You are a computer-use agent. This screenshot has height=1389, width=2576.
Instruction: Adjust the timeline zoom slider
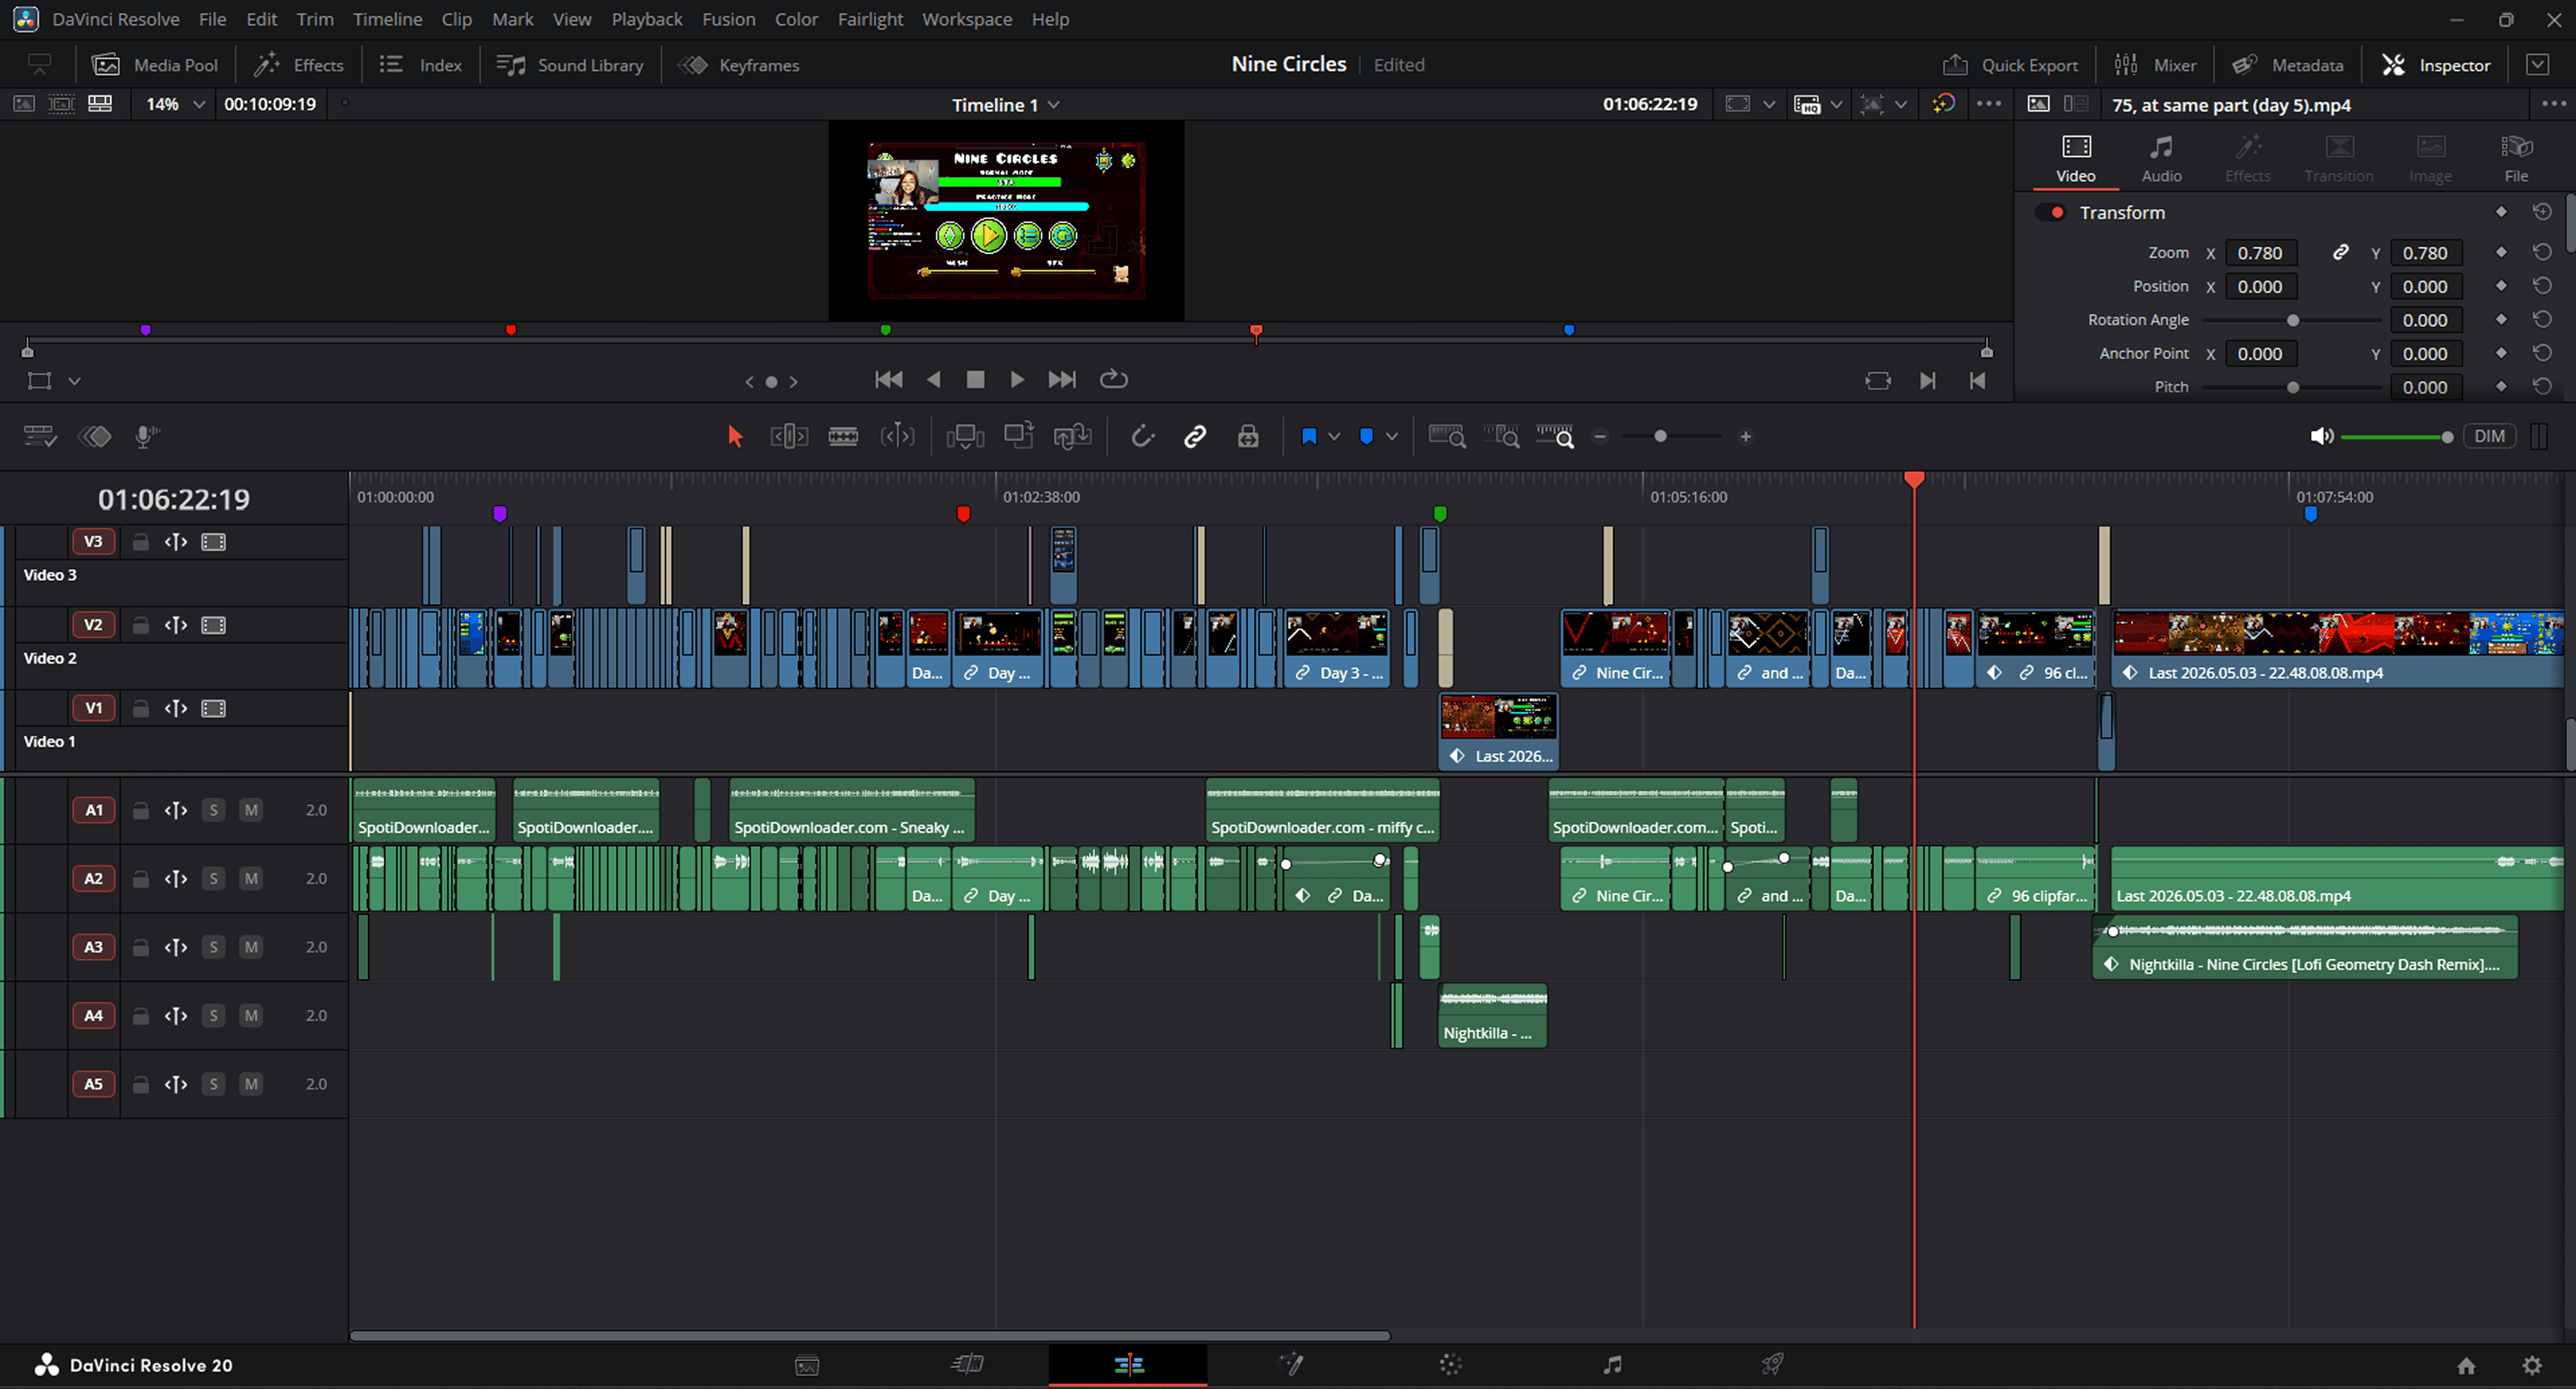(1672, 437)
